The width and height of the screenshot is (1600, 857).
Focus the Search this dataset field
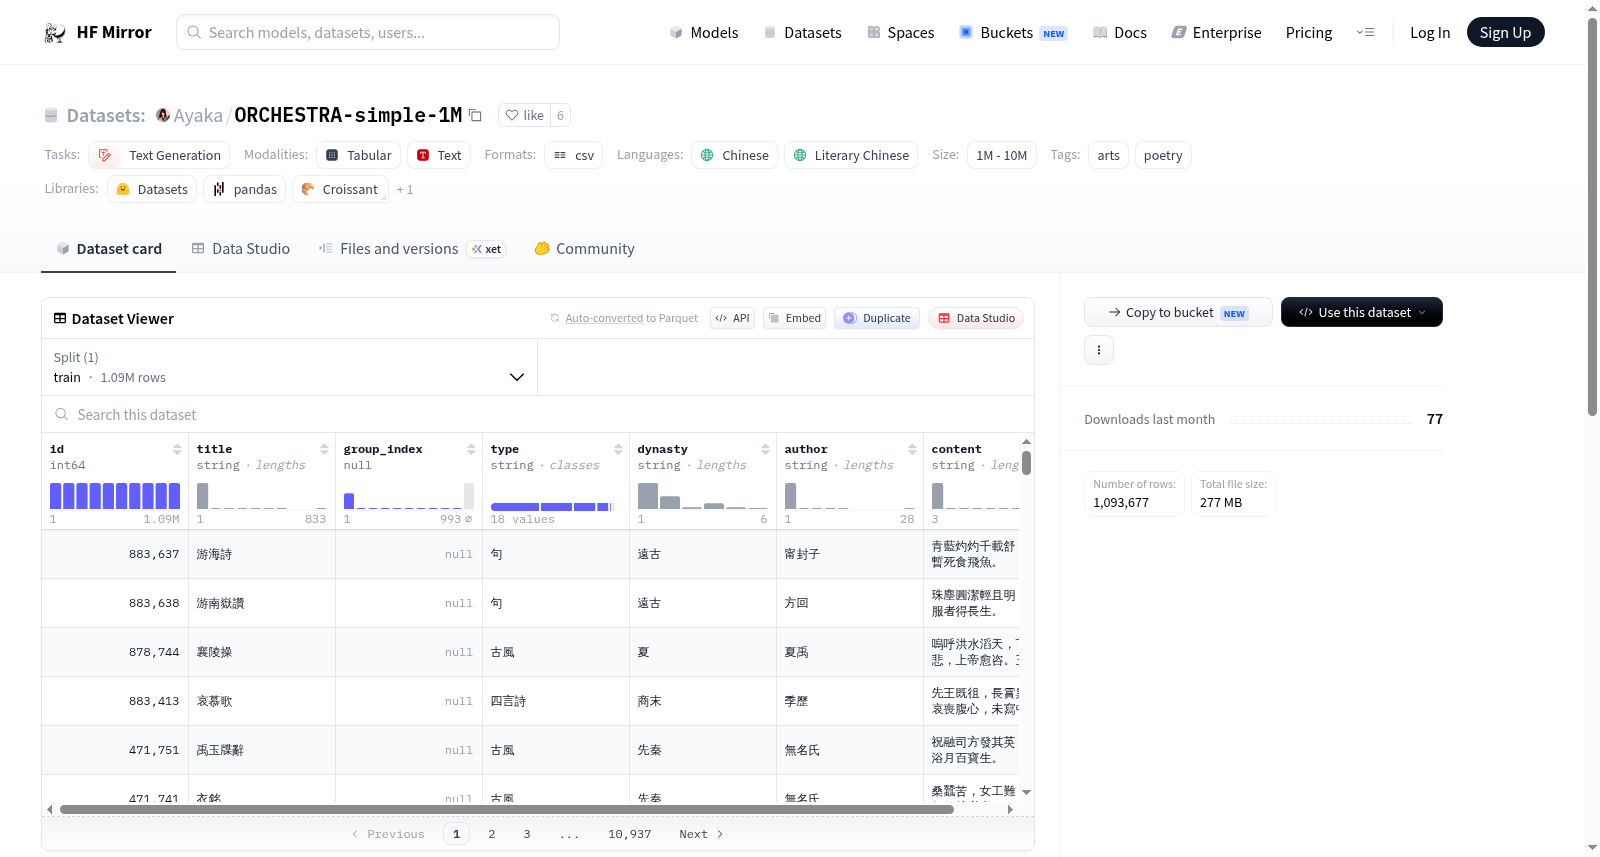tap(538, 415)
